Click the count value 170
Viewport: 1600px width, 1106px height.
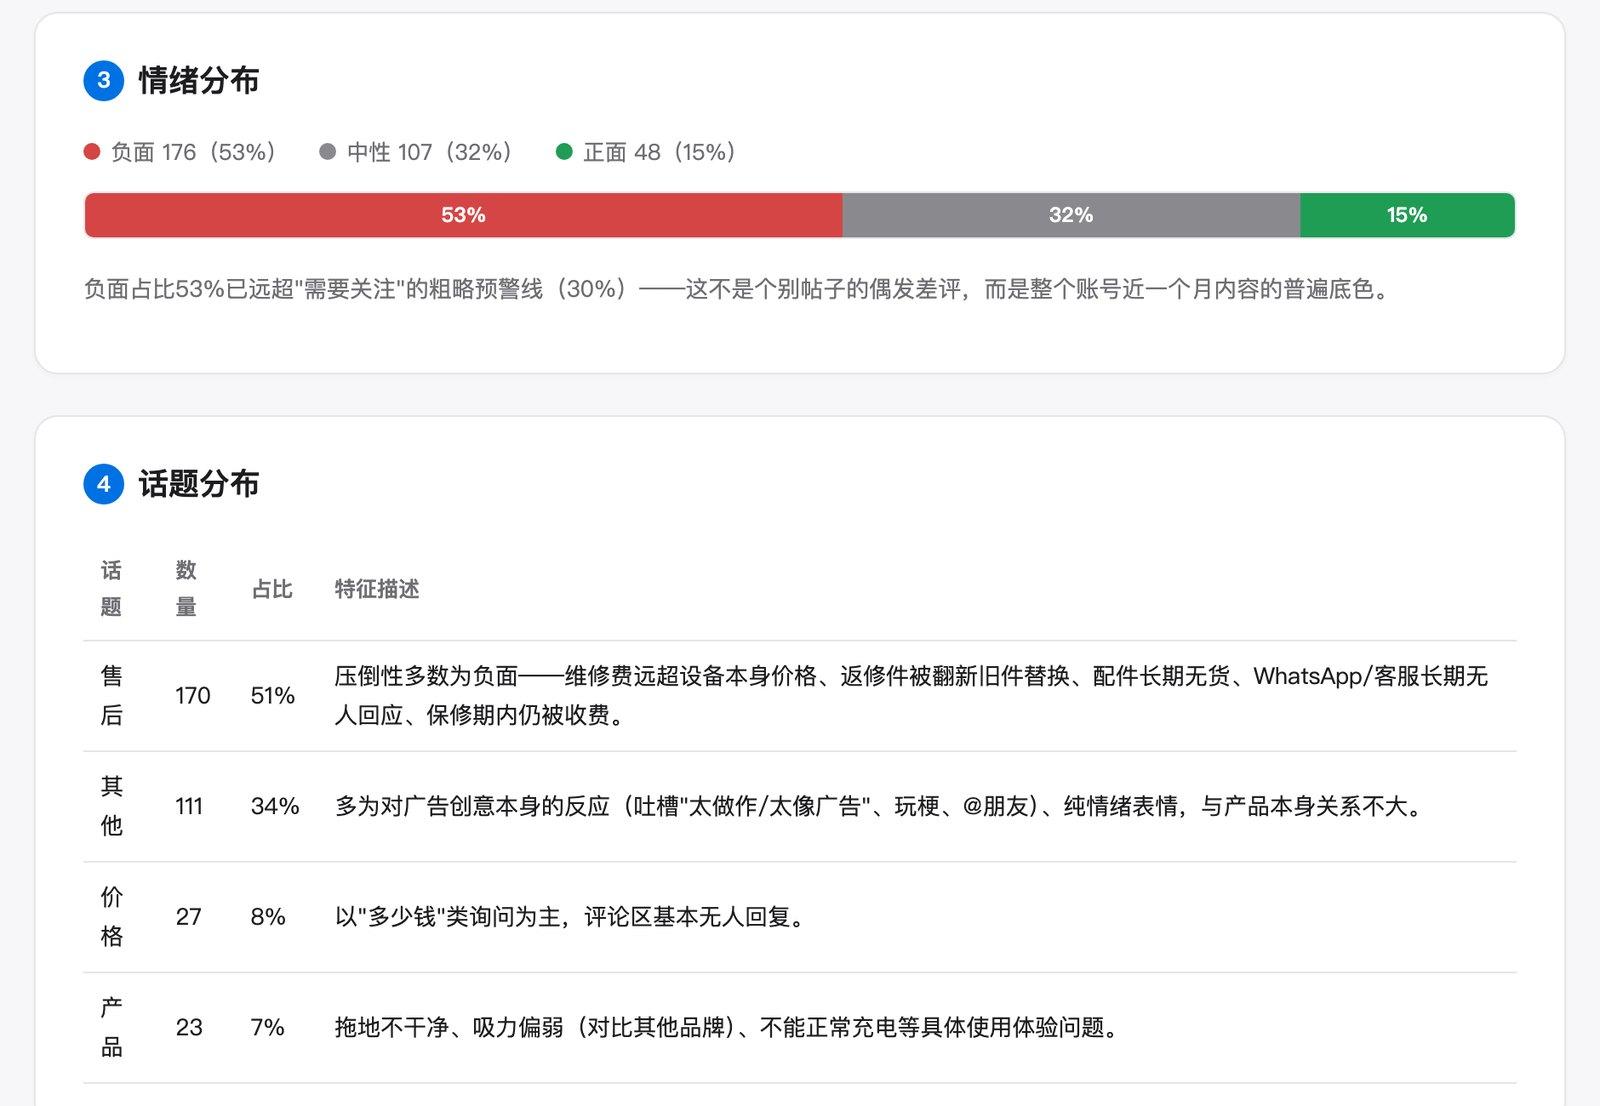pyautogui.click(x=193, y=696)
